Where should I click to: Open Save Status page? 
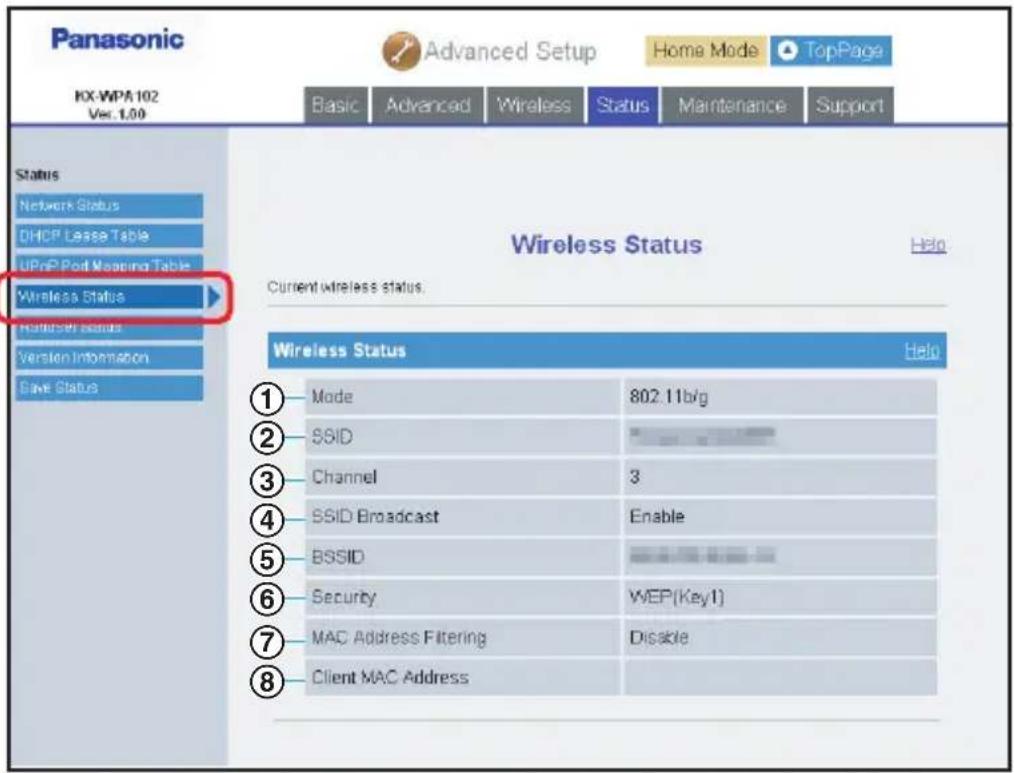point(109,387)
